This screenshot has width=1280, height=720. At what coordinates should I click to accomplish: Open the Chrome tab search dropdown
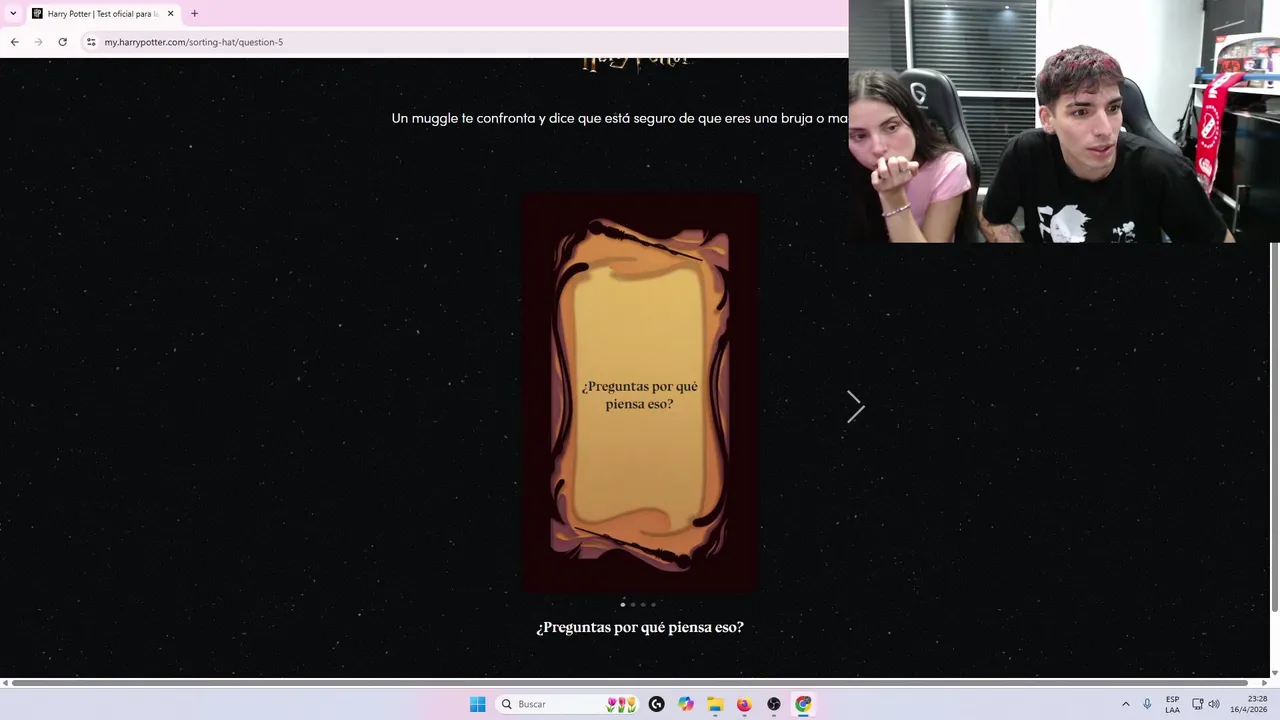pos(13,13)
